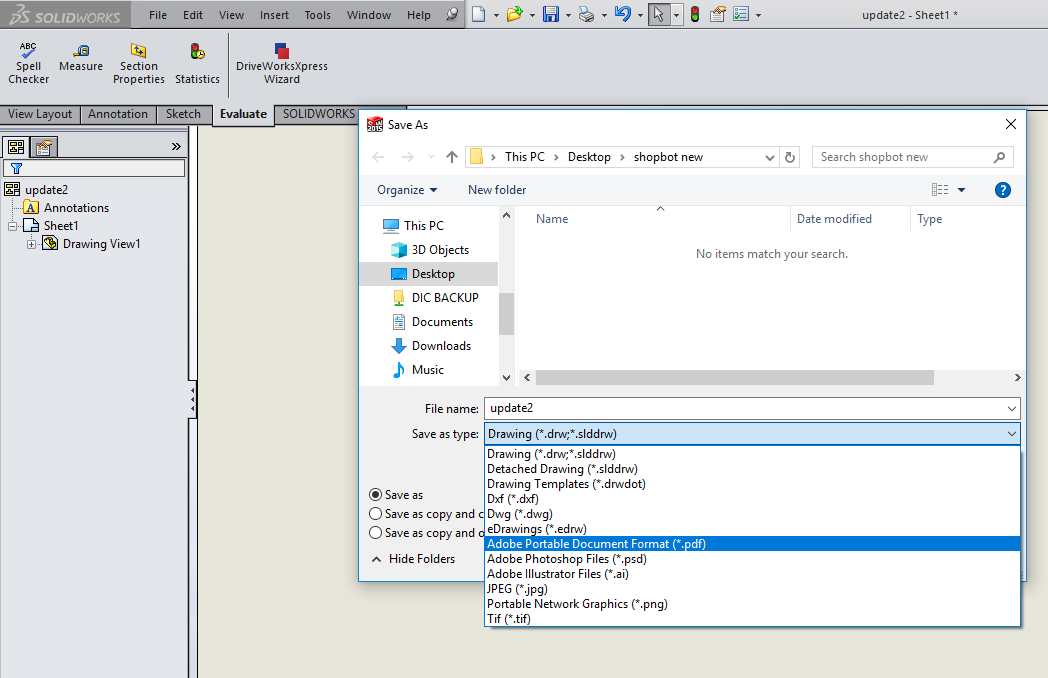Select the second Save as copy radio option
1048x678 pixels.
pyautogui.click(x=376, y=532)
